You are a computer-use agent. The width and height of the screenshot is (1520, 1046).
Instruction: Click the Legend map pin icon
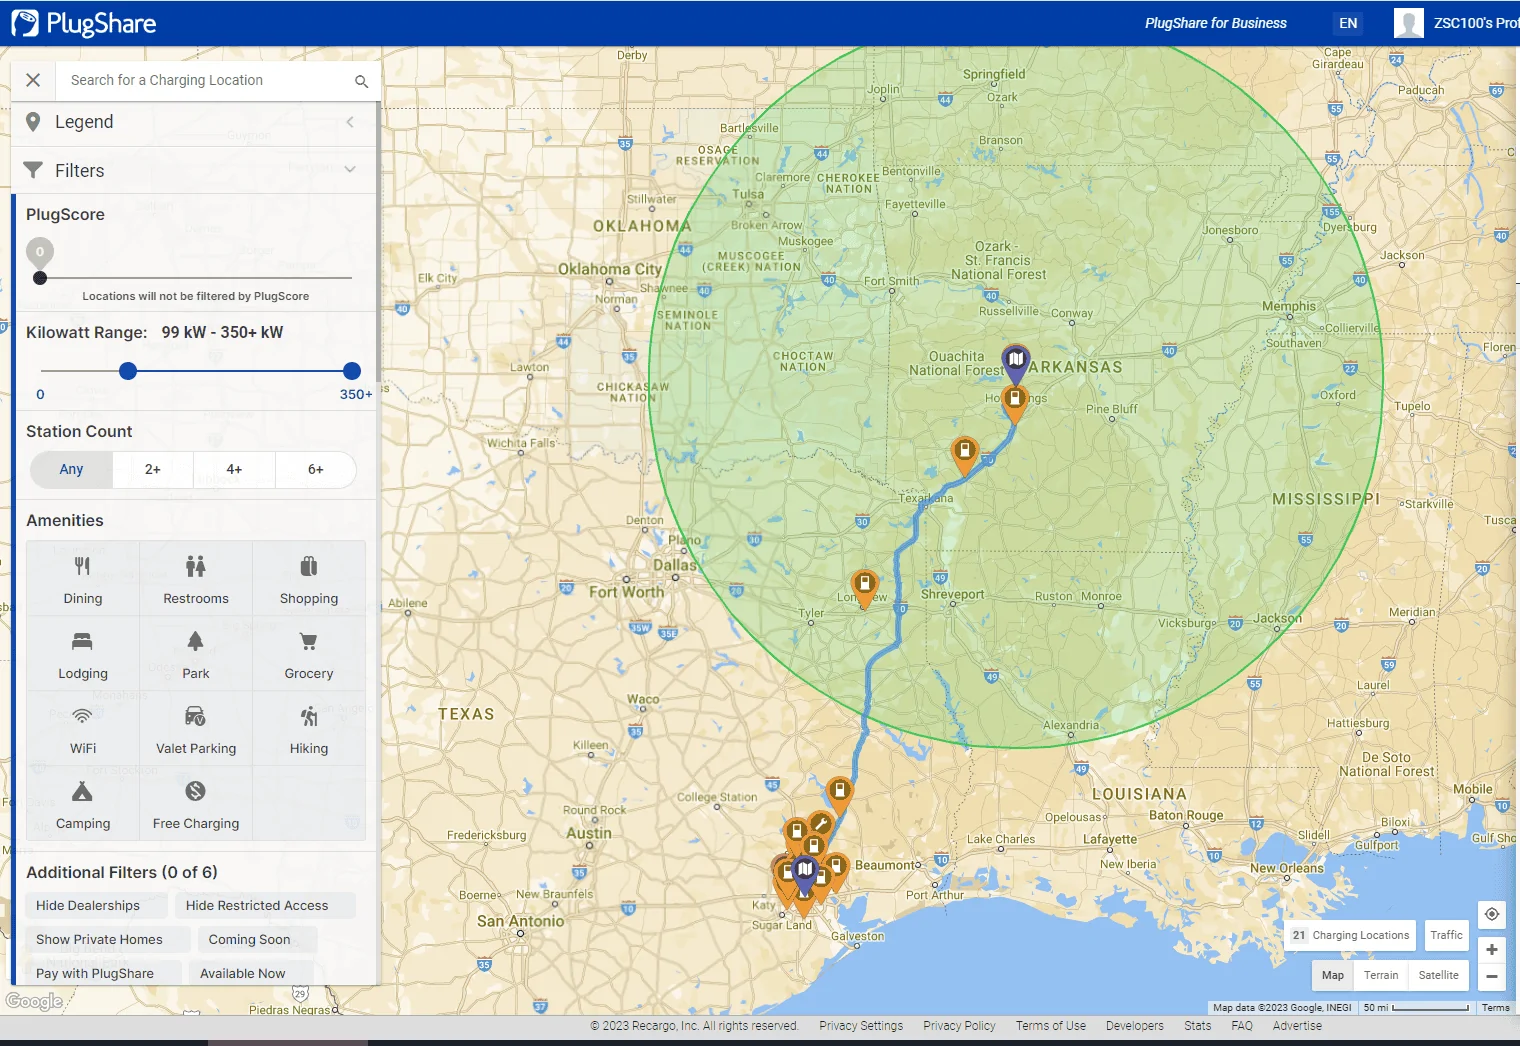pyautogui.click(x=33, y=122)
